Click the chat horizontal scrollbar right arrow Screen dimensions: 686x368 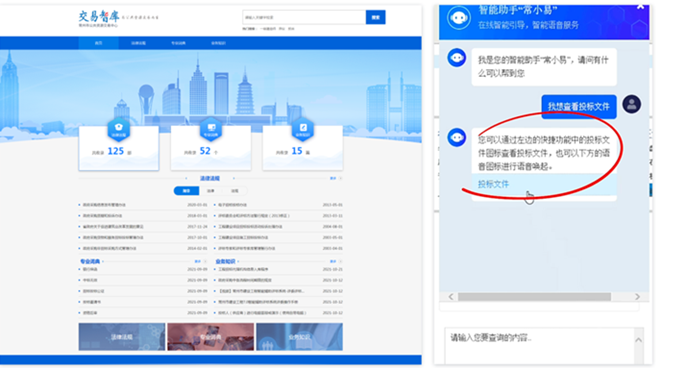coord(637,297)
